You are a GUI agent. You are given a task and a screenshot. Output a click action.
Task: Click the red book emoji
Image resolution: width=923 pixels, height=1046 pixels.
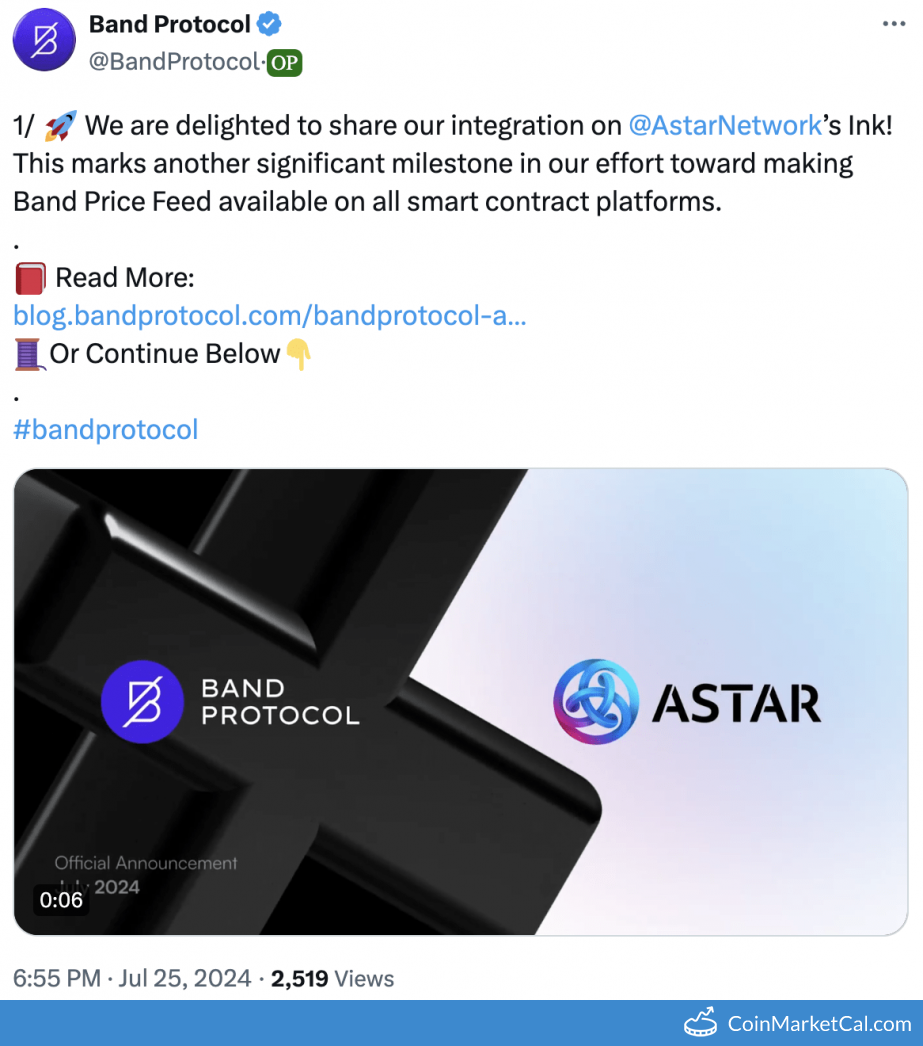30,278
